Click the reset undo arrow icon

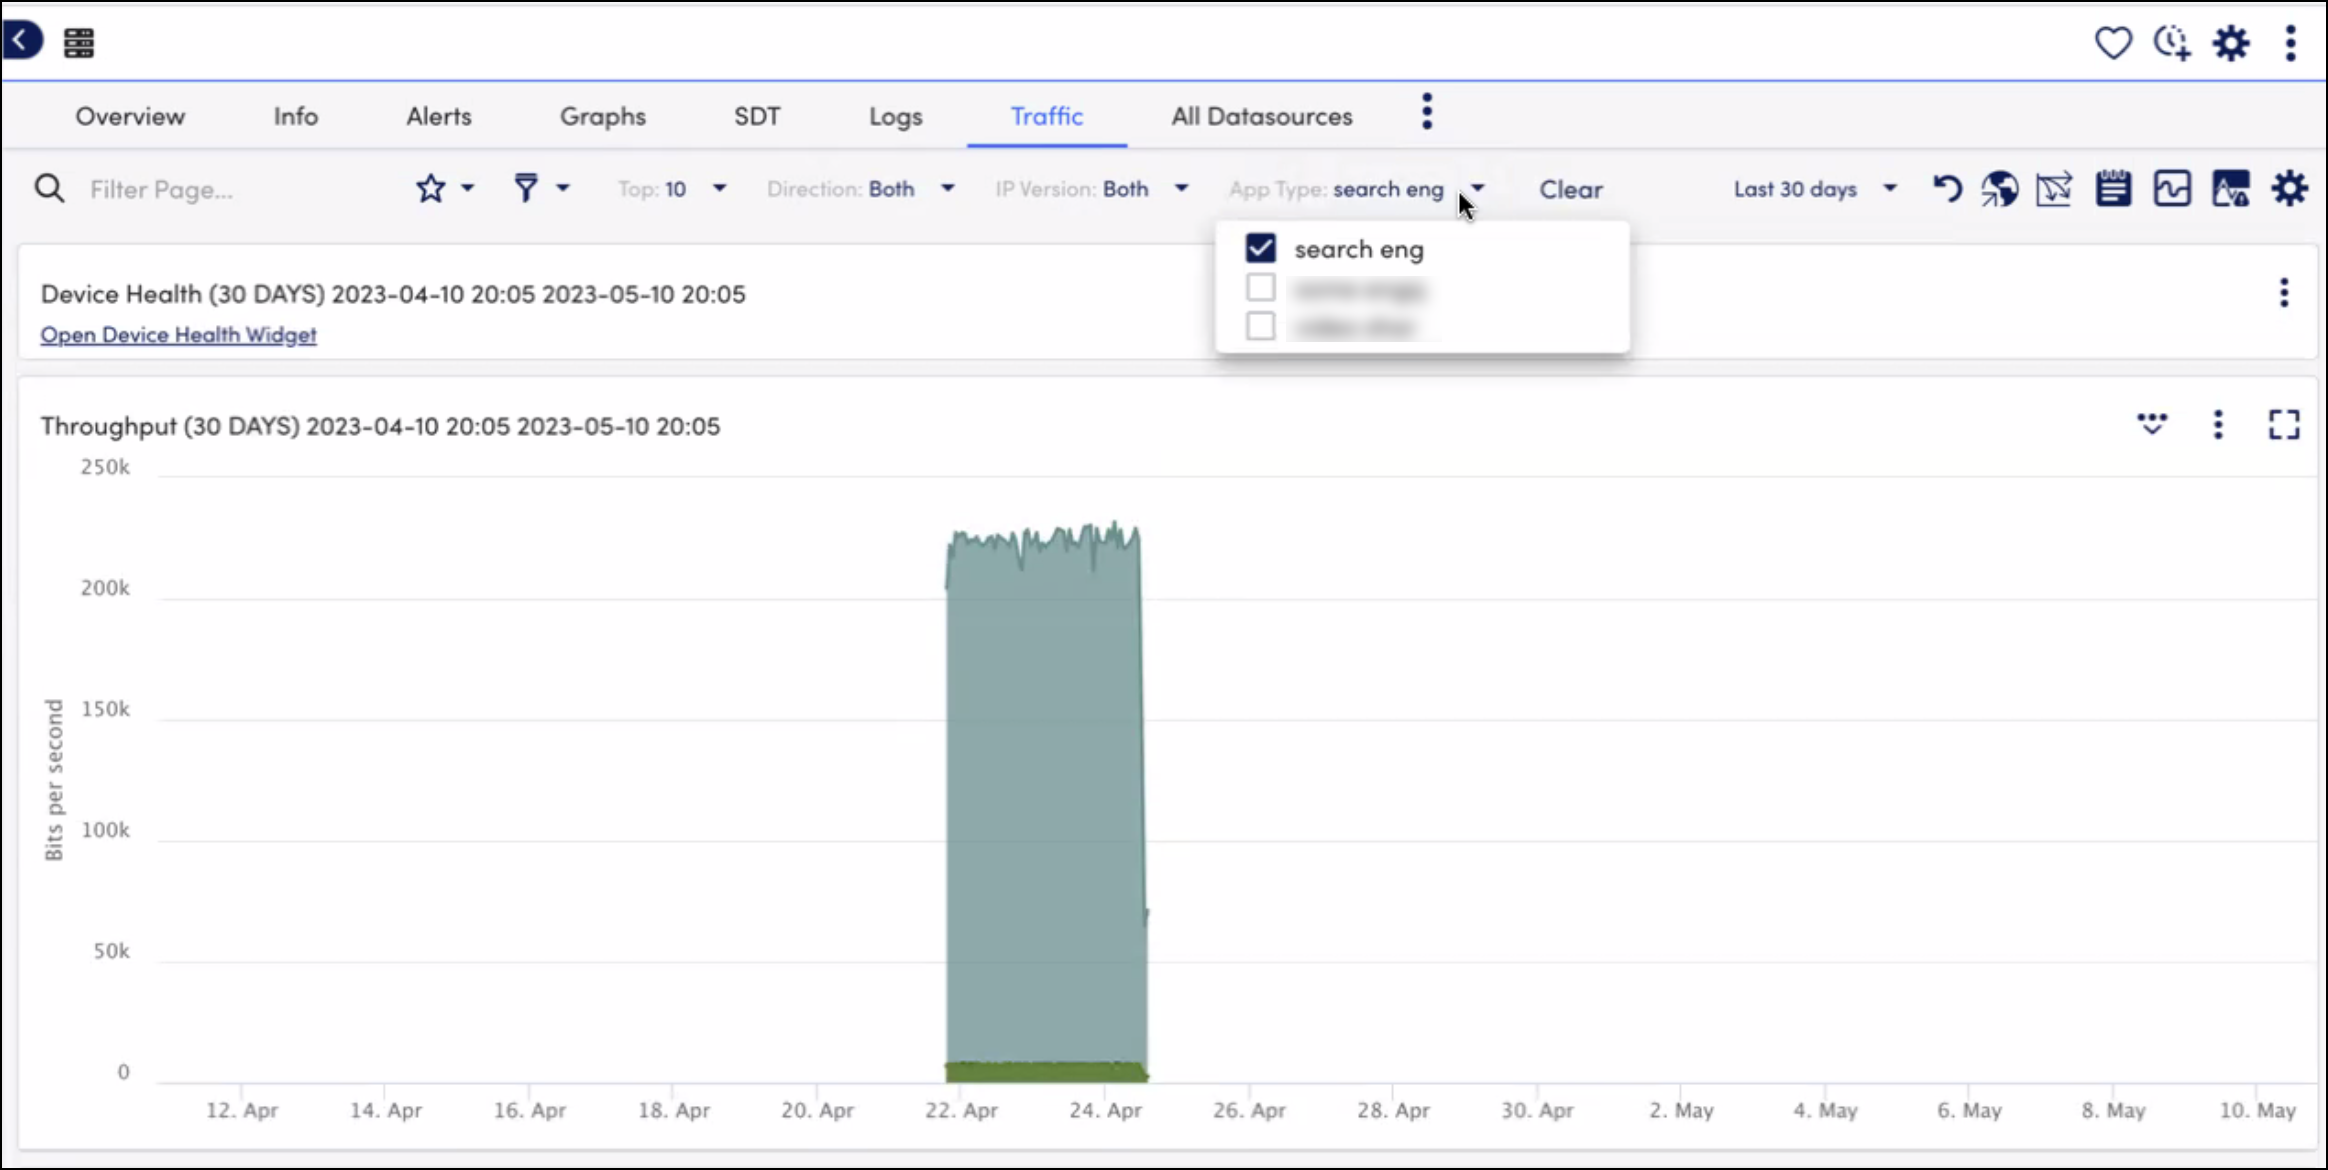pyautogui.click(x=1946, y=188)
